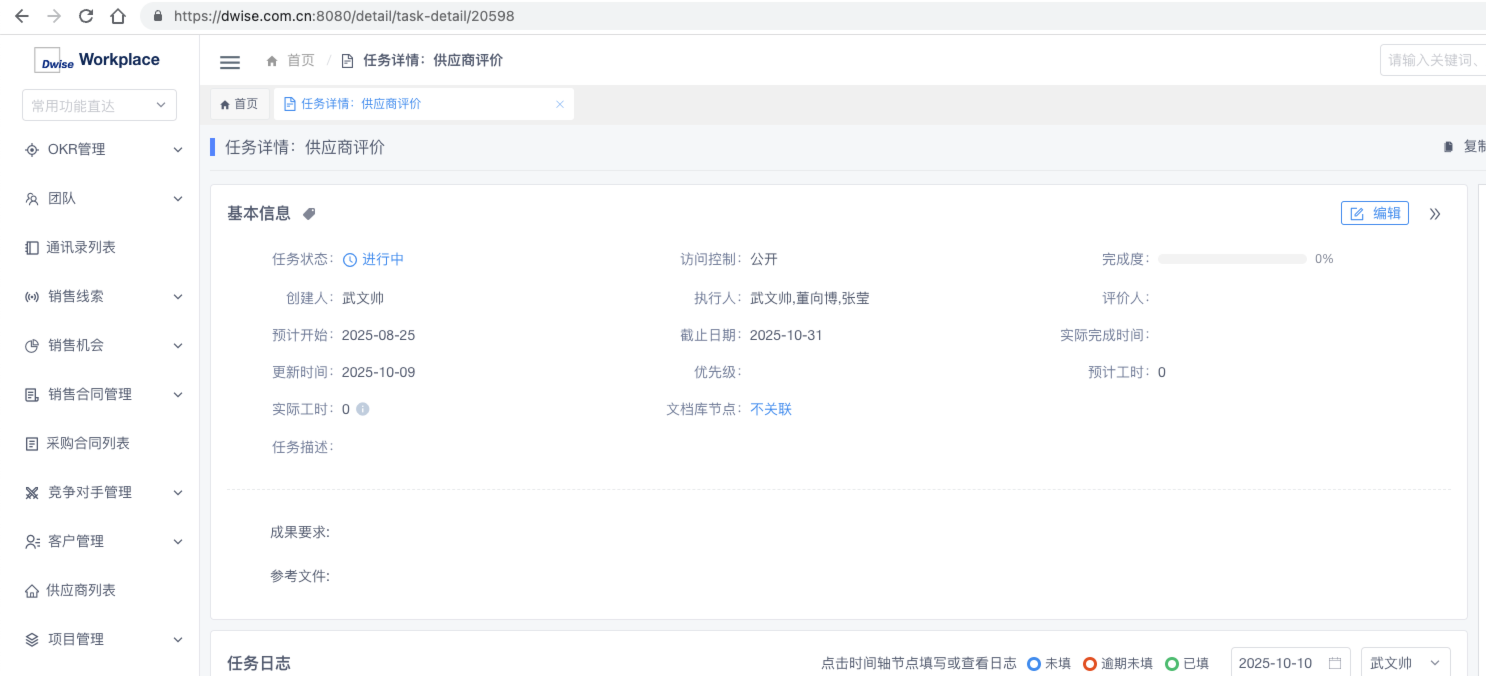Click the 编辑 button
This screenshot has width=1486, height=676.
[1375, 213]
